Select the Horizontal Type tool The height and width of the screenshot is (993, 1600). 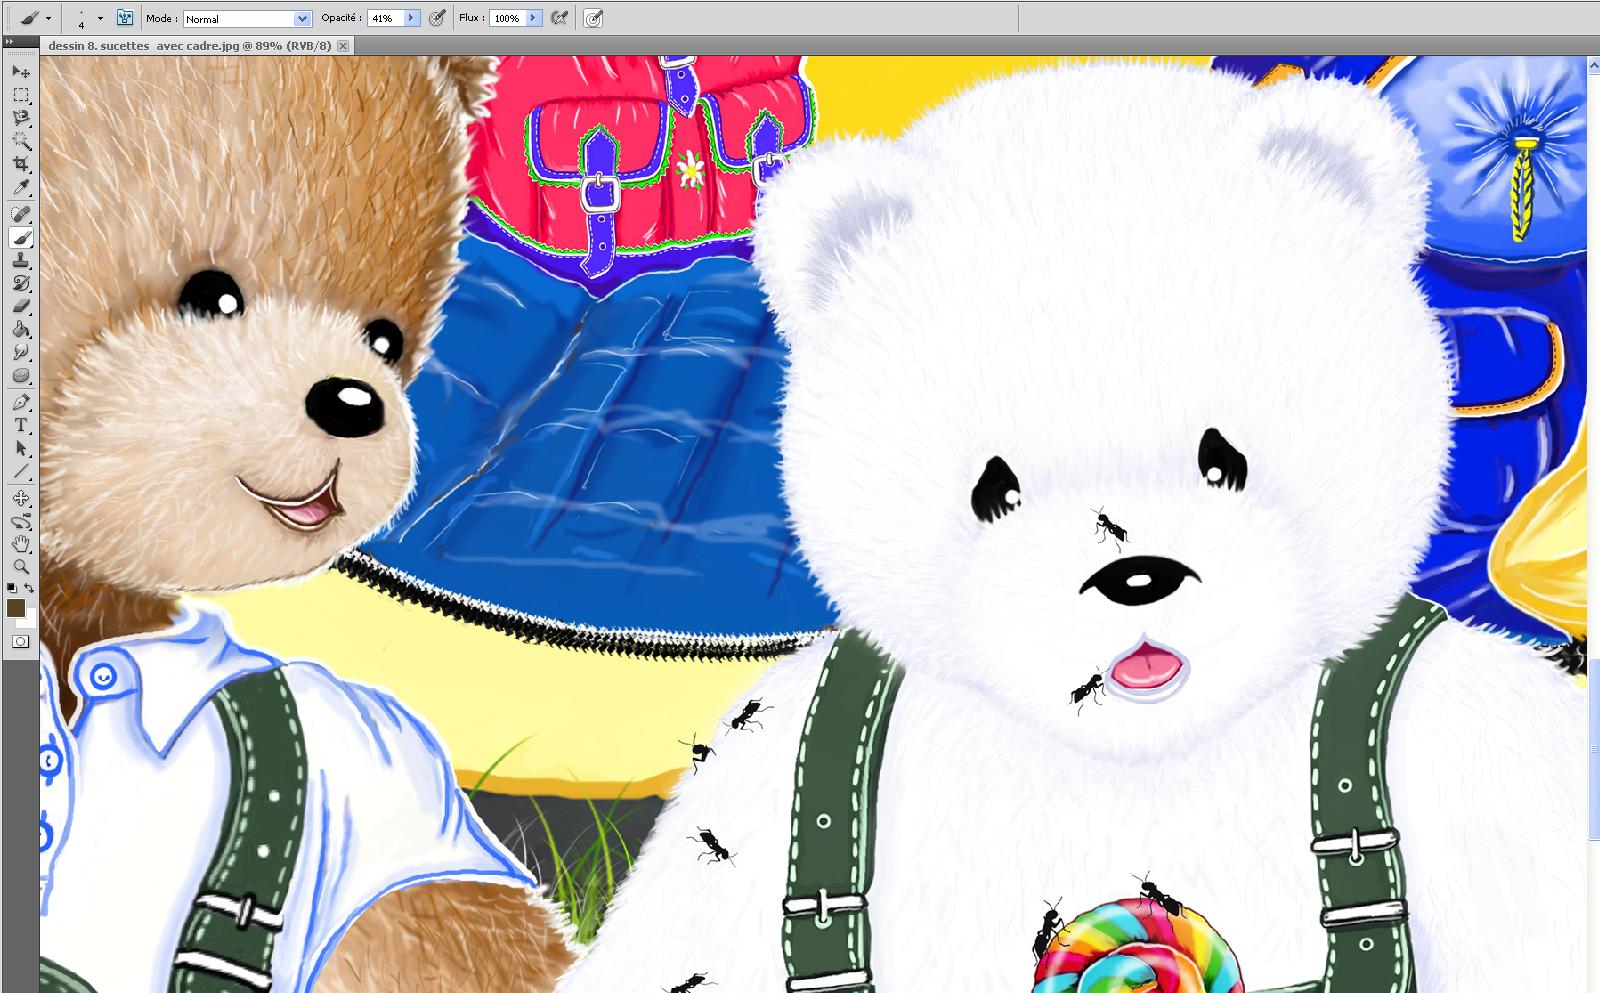coord(21,425)
